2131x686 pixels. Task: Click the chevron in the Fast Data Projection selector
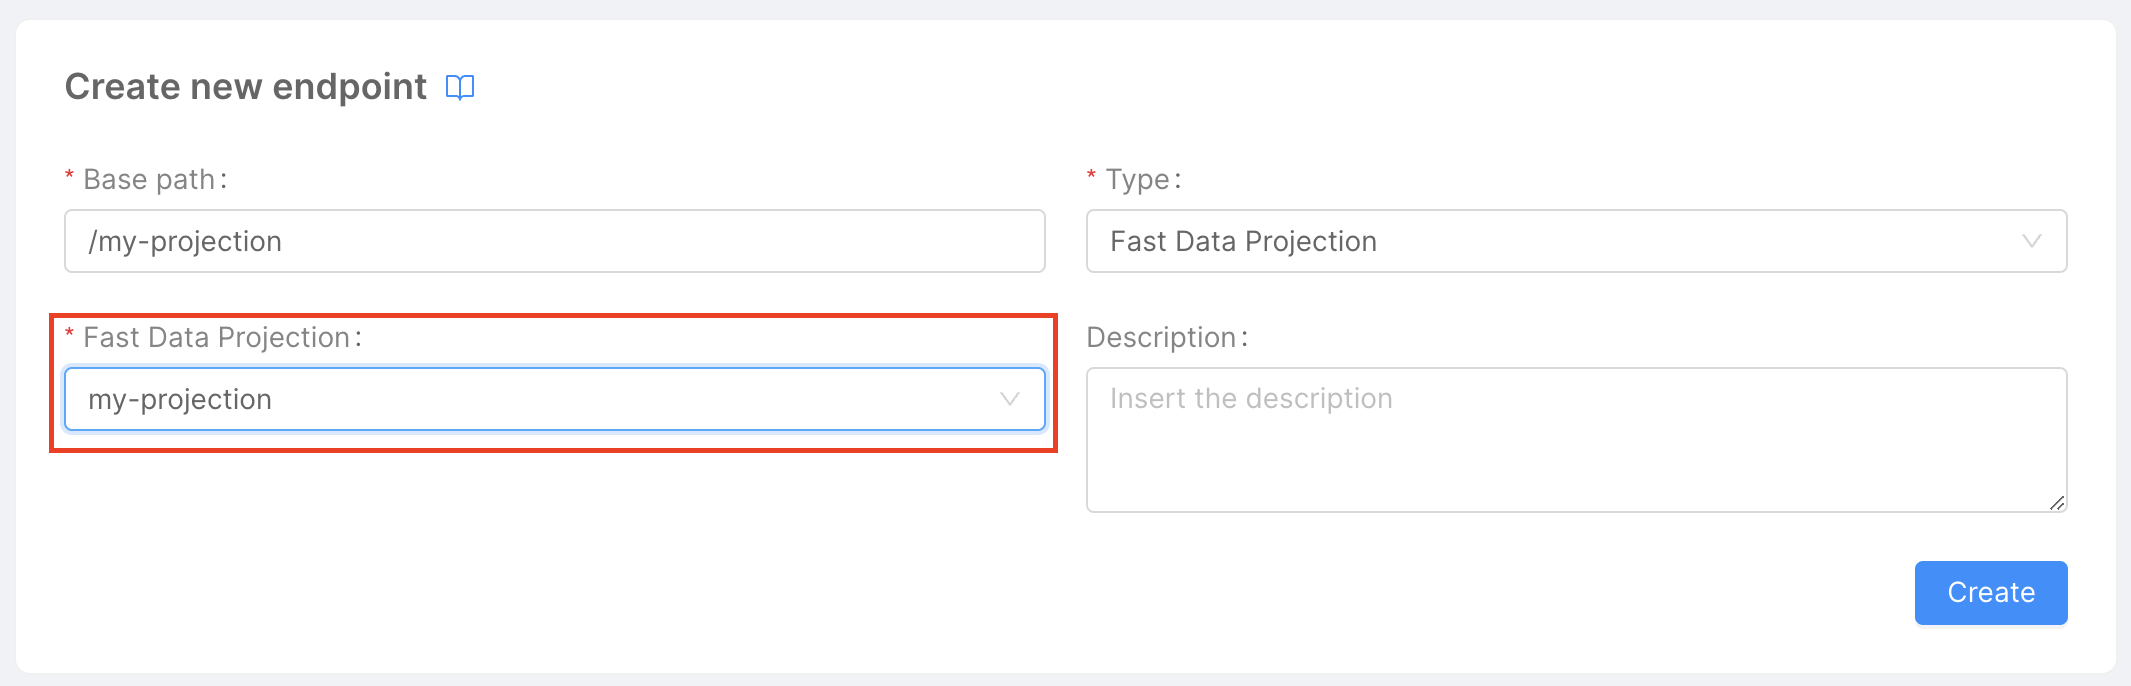pos(1010,399)
